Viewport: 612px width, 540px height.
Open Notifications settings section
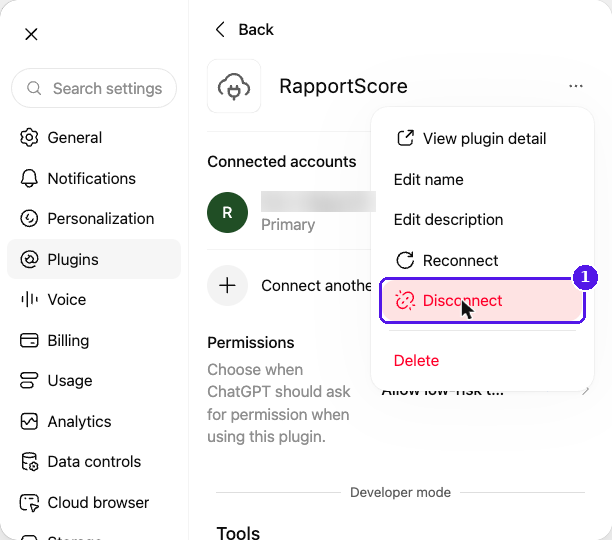click(x=94, y=178)
